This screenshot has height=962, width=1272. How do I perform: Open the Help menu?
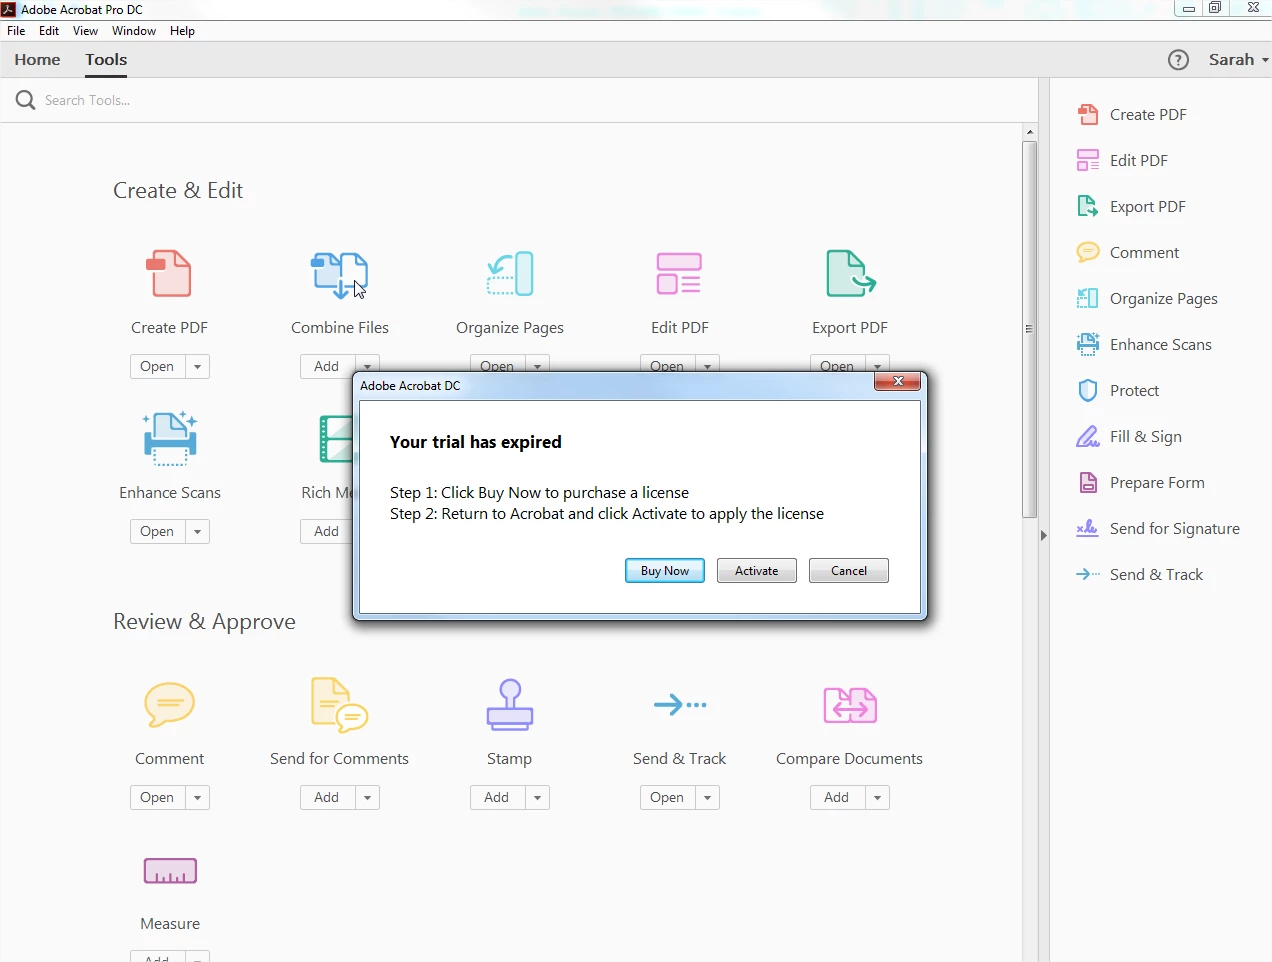(182, 31)
